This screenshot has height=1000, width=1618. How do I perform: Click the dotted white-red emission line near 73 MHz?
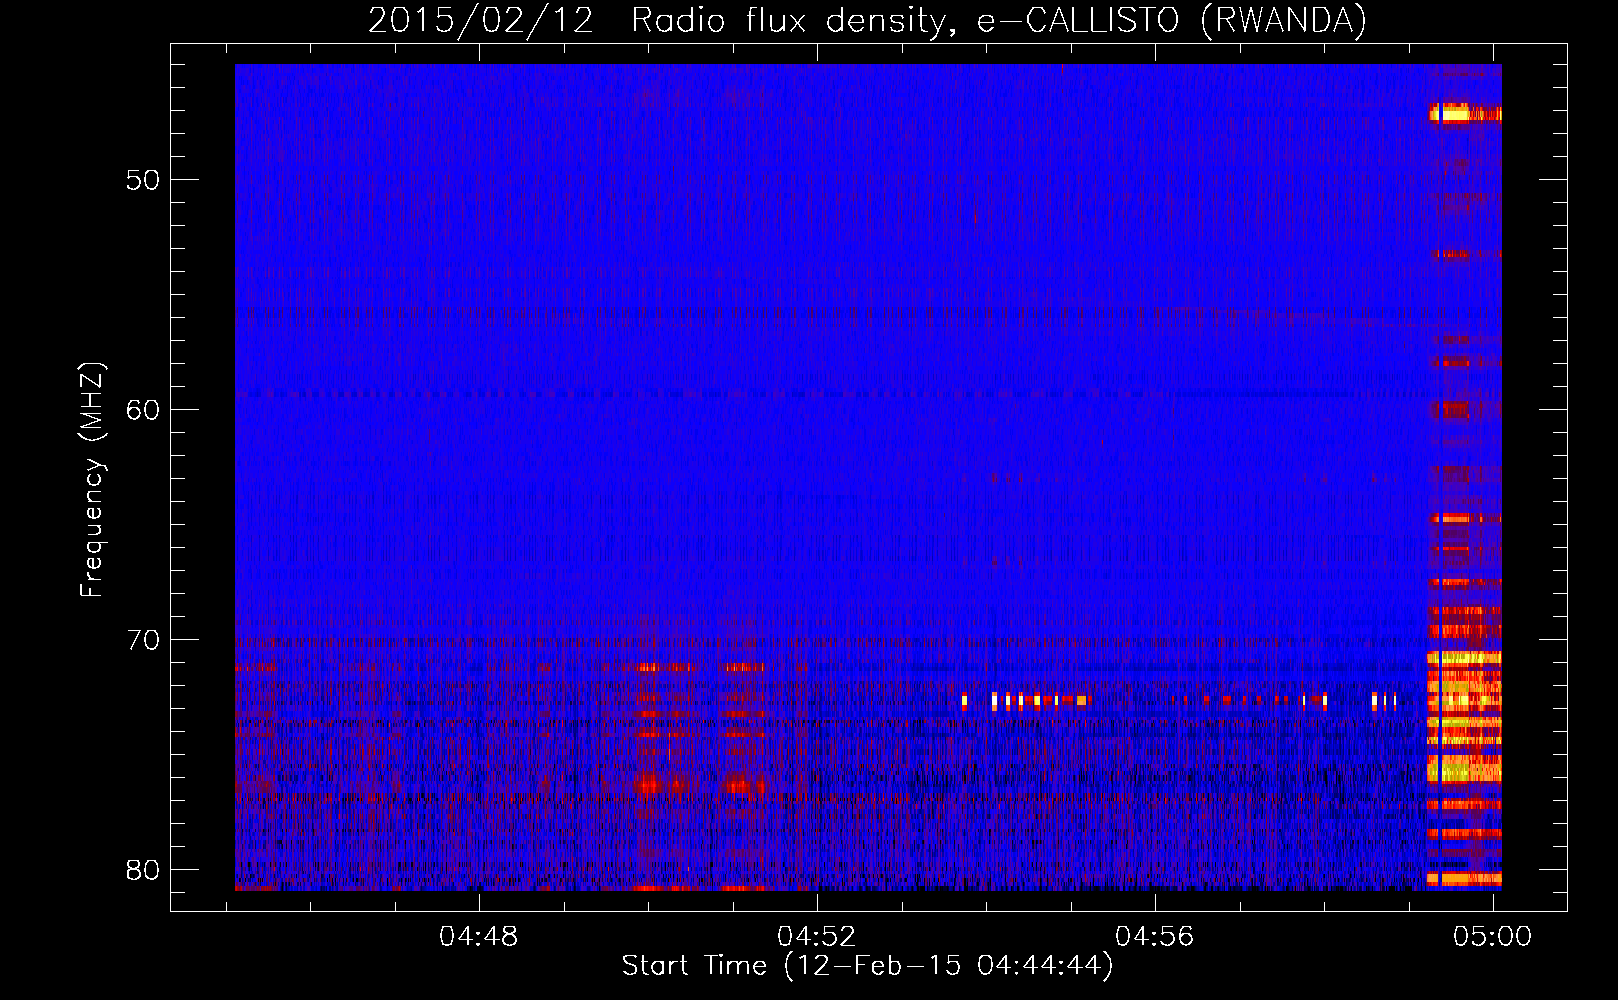[x=1180, y=700]
